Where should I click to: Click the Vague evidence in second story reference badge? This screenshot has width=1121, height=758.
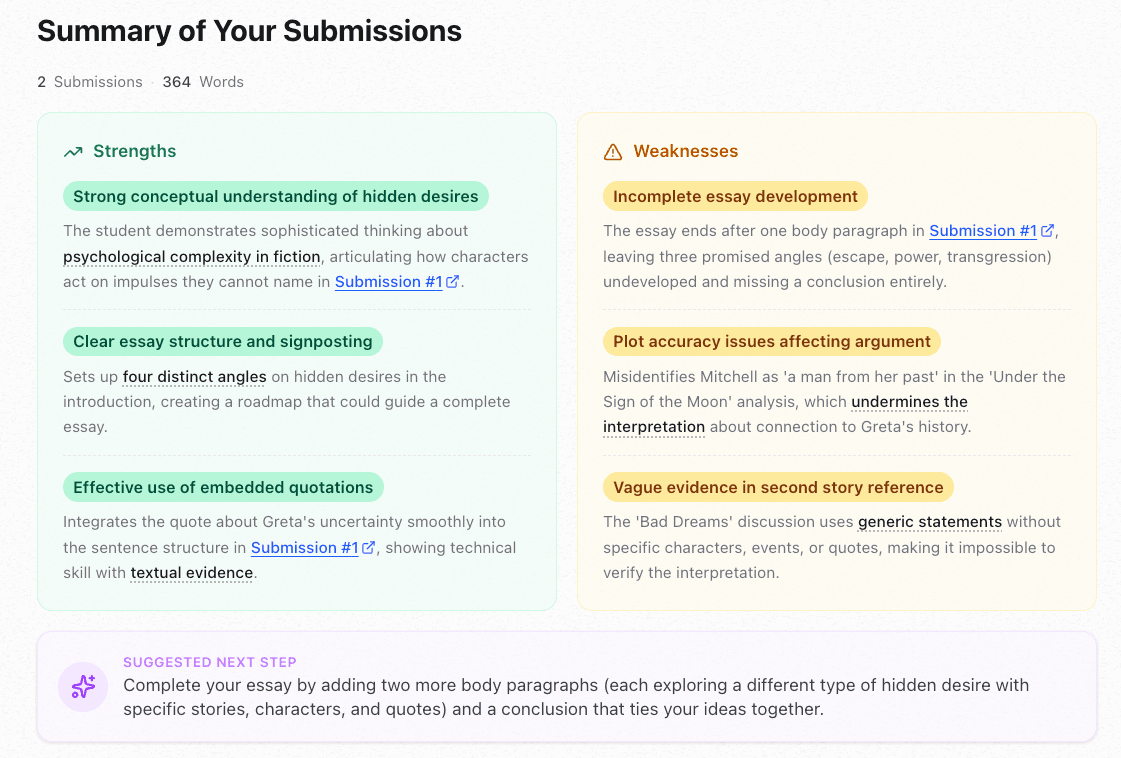(778, 487)
